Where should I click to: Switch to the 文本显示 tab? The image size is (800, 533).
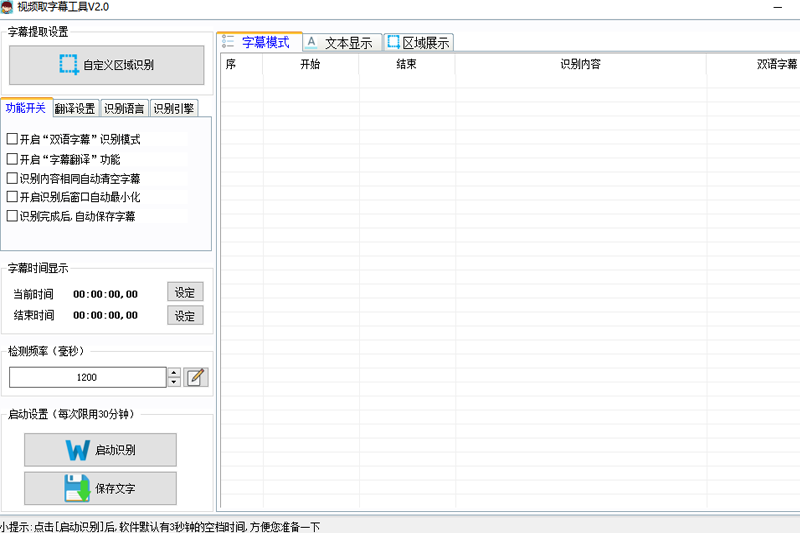(342, 43)
